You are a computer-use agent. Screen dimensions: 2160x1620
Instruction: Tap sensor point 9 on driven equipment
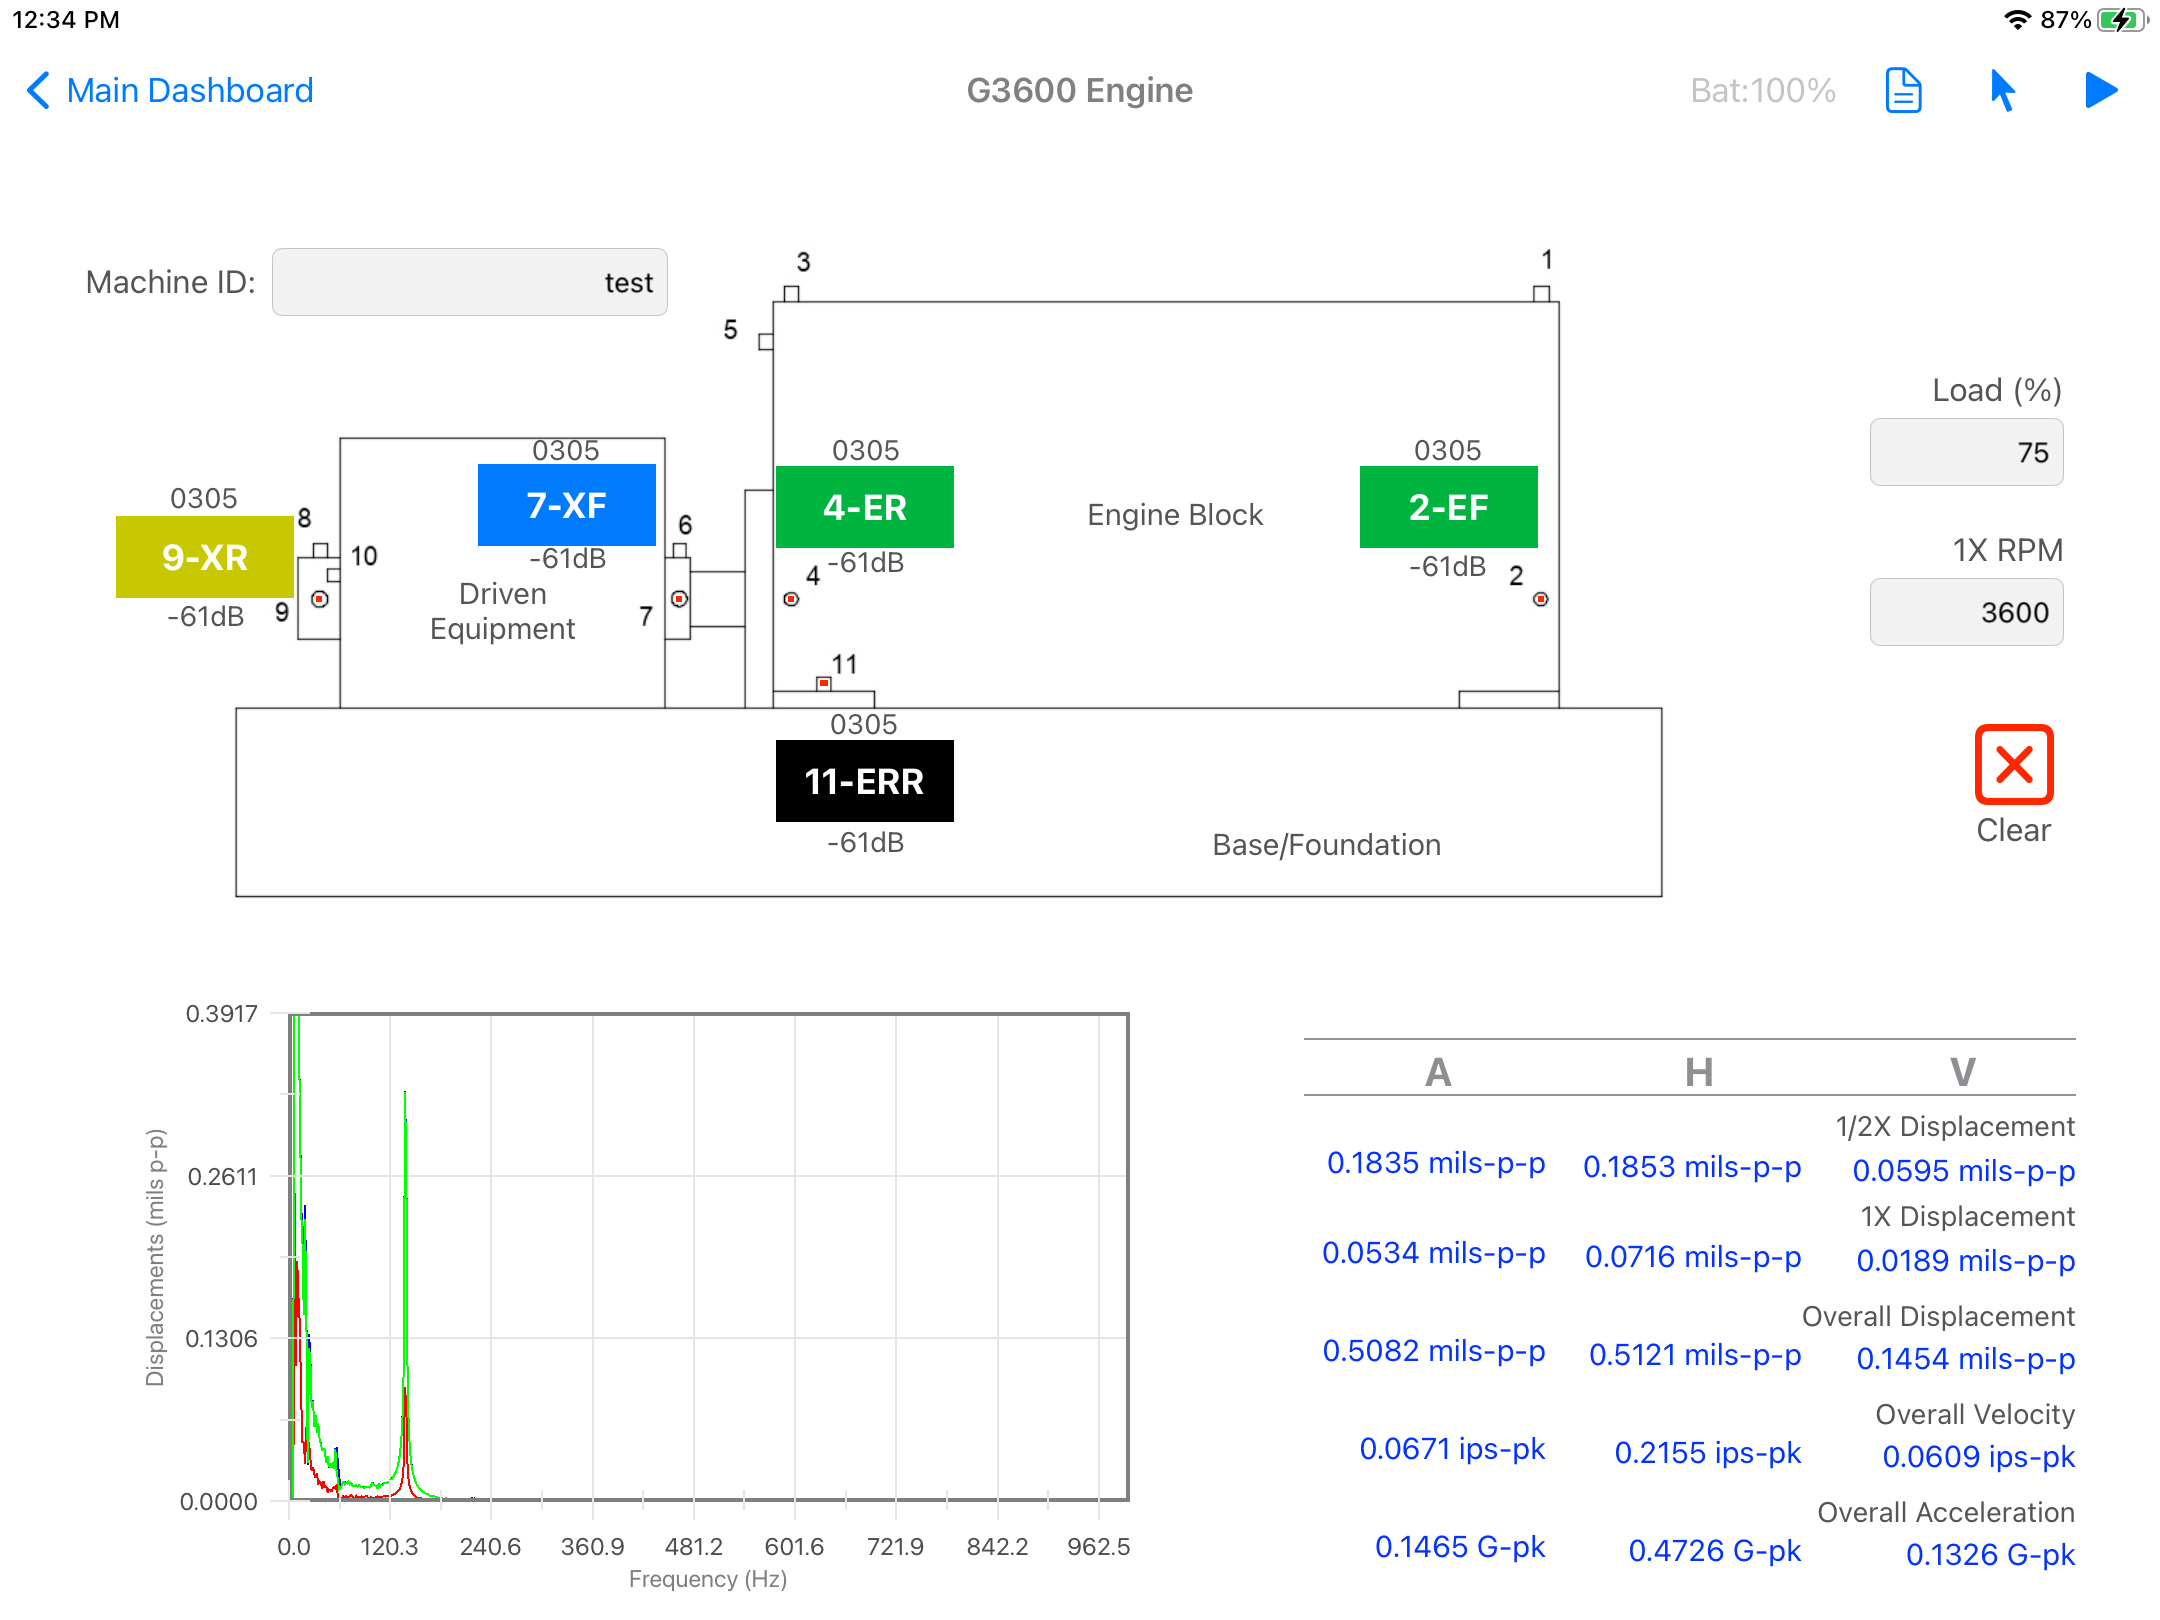click(320, 599)
